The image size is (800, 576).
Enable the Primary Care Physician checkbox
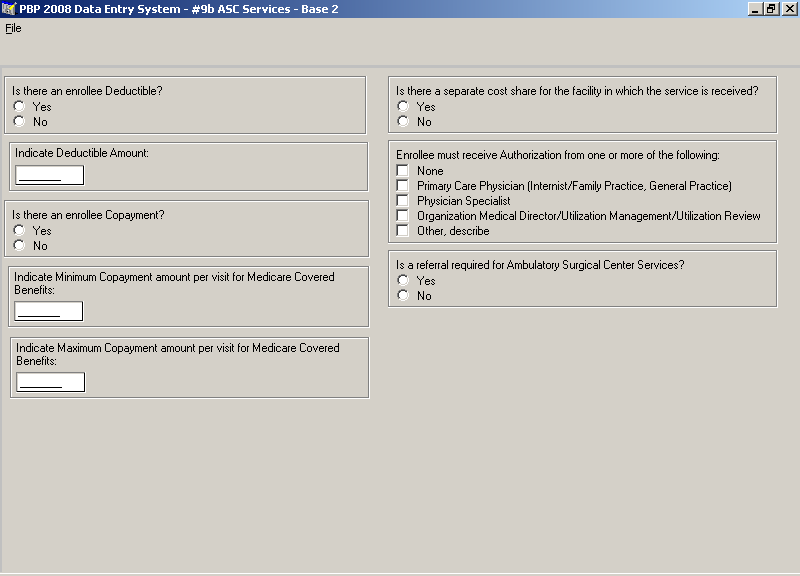pos(403,186)
